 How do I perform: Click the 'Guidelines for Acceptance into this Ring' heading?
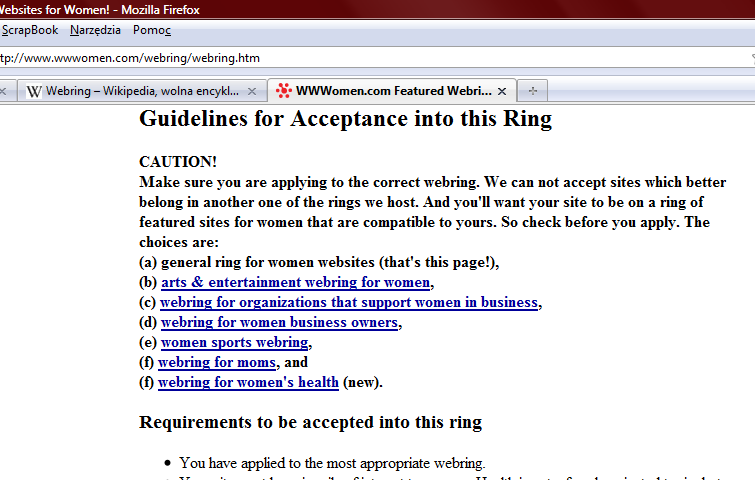click(x=346, y=119)
